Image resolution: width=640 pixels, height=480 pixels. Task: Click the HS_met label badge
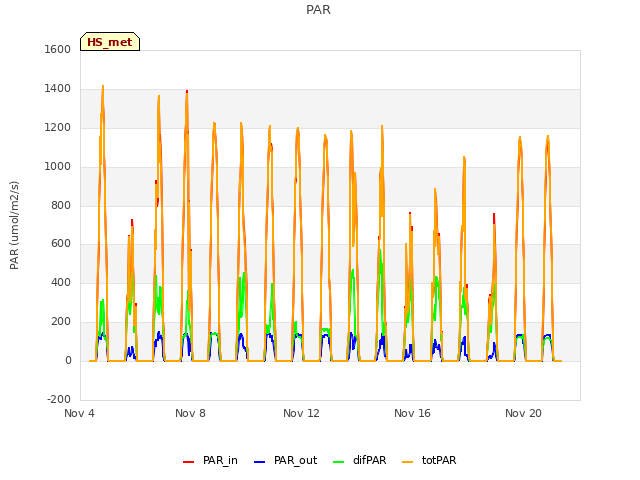click(110, 42)
